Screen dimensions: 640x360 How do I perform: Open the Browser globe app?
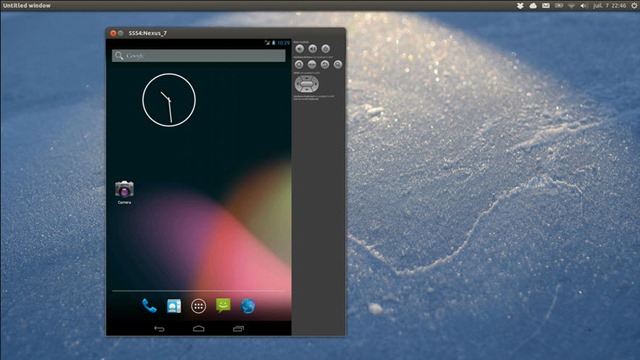(x=248, y=306)
